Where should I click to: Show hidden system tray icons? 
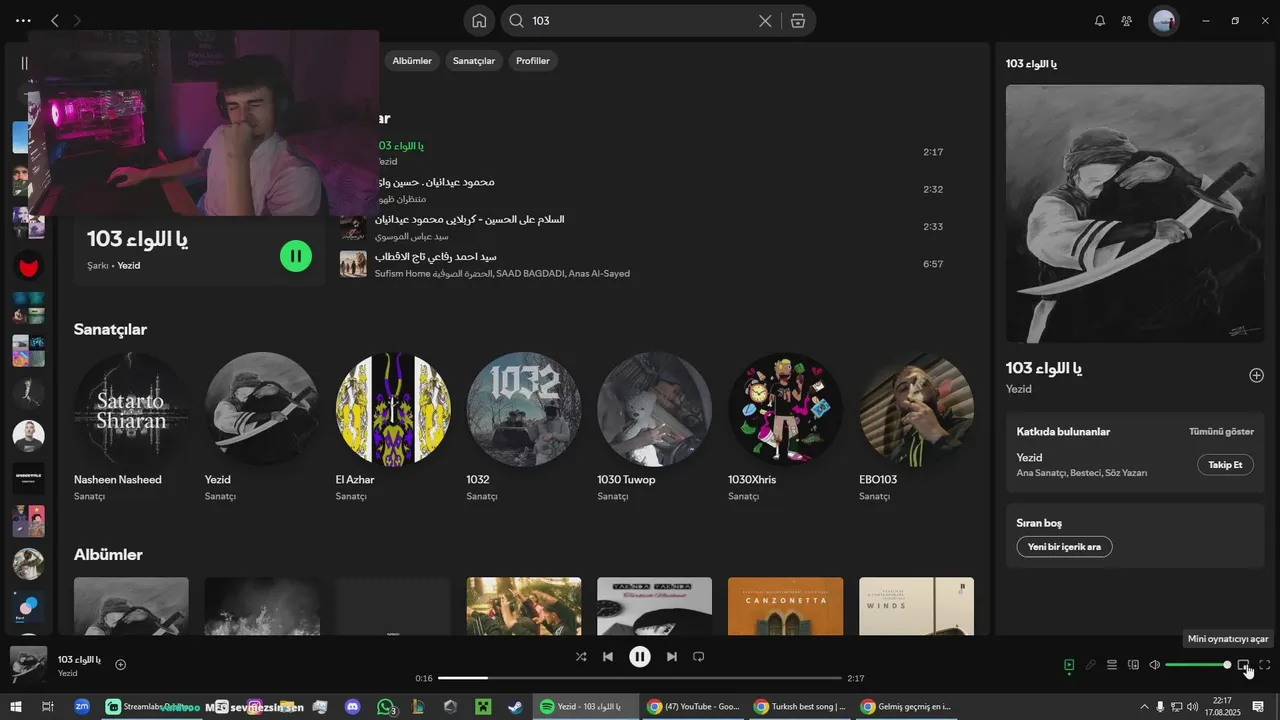[1144, 707]
